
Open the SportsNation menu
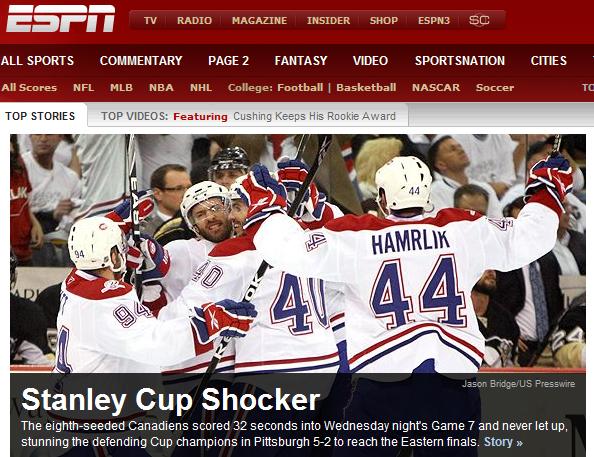[x=460, y=61]
